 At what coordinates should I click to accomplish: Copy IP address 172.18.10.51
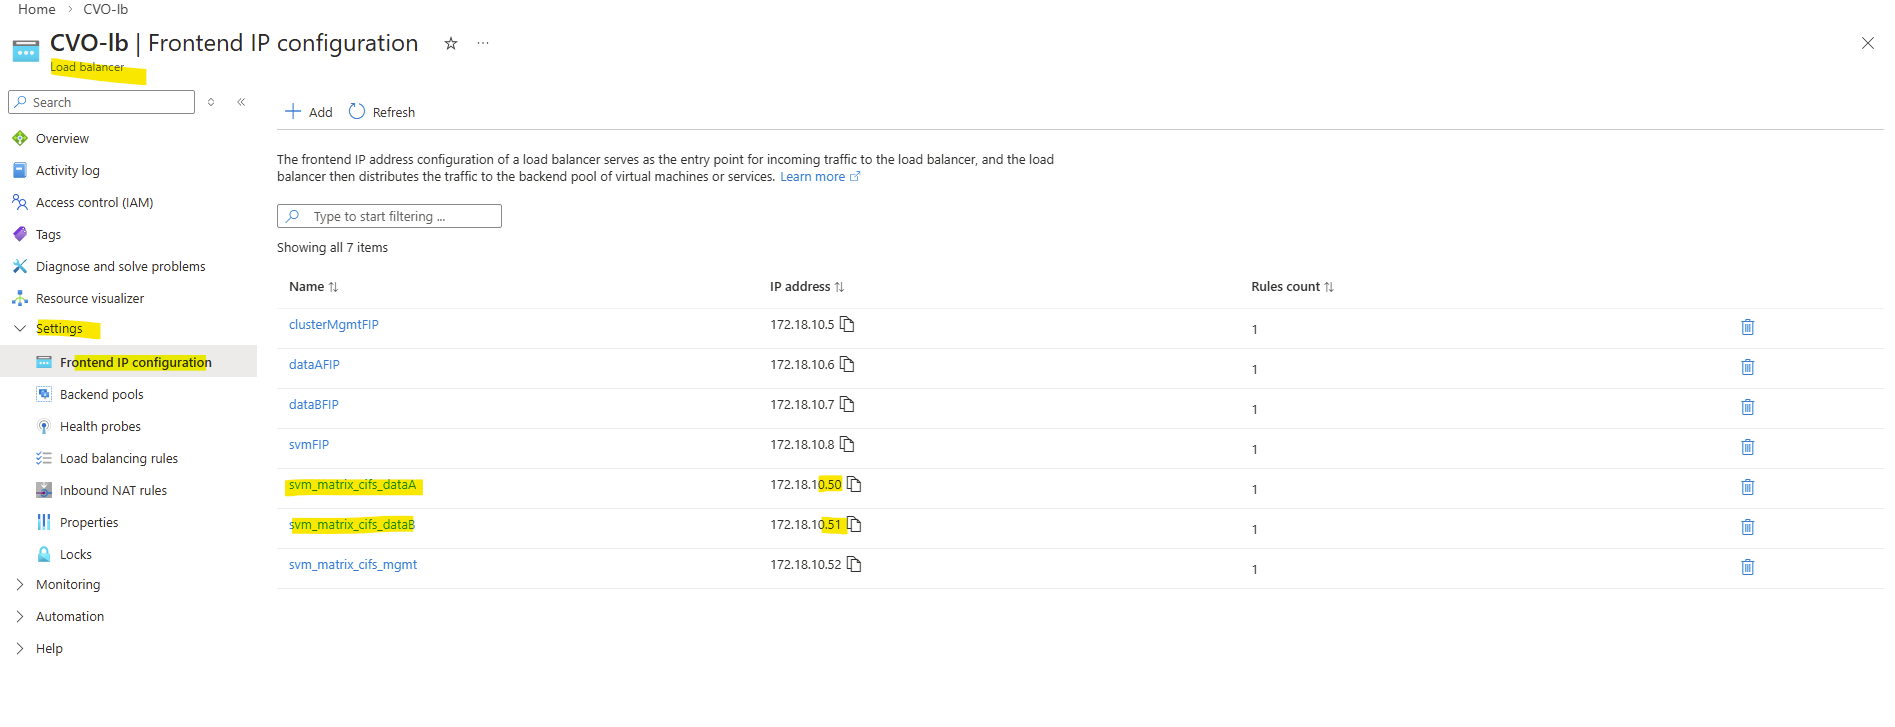pyautogui.click(x=854, y=524)
